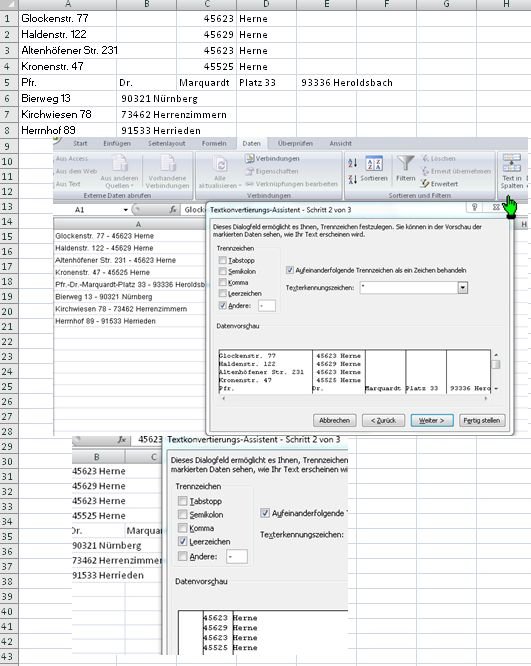Click the Andere separator field in lower wizard
The image size is (531, 666).
(237, 556)
